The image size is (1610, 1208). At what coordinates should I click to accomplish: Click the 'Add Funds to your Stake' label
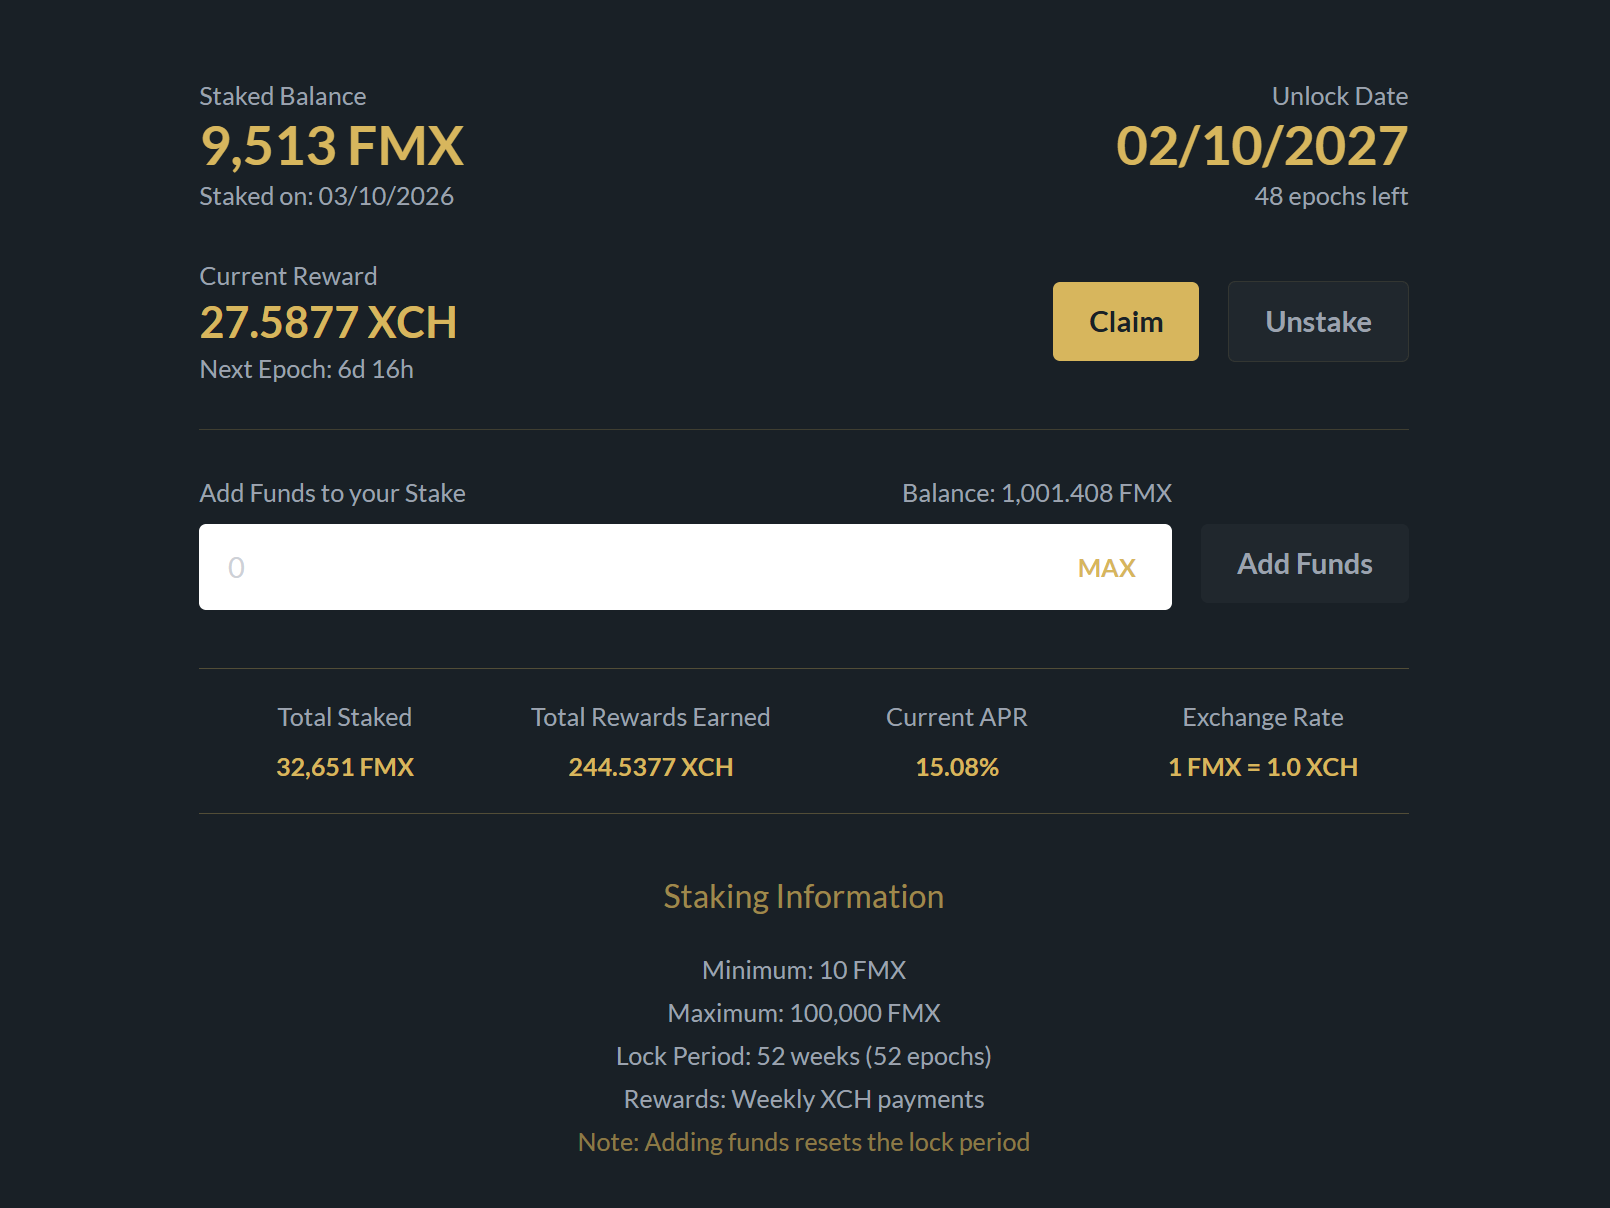point(332,493)
